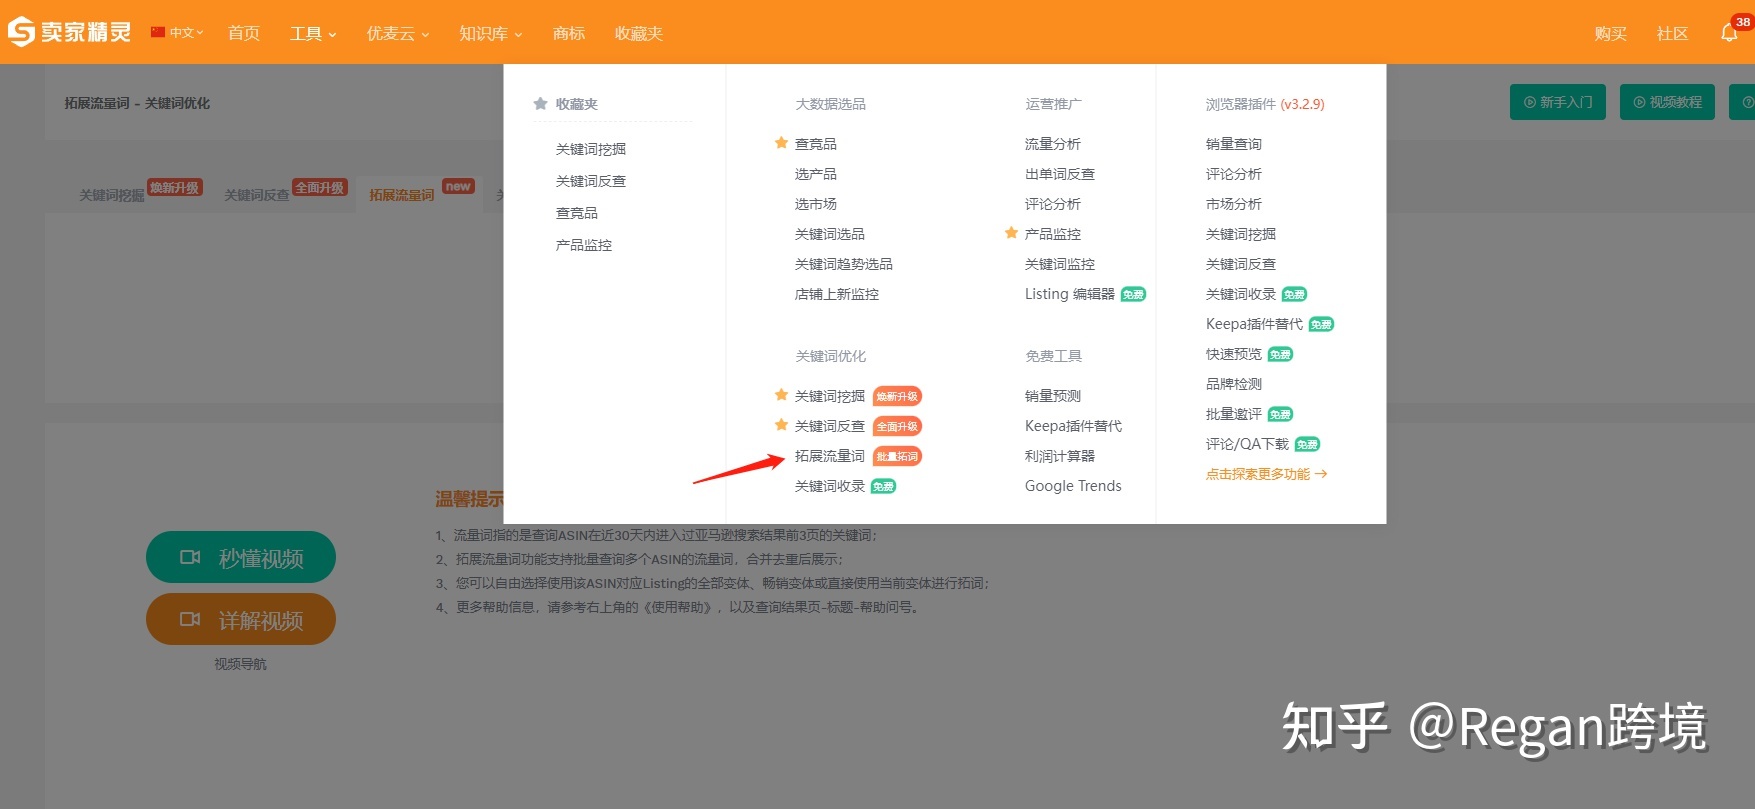Screen dimensions: 1755x809
Task: Open Listing 编辑器 in 运营推广
Action: [1069, 294]
